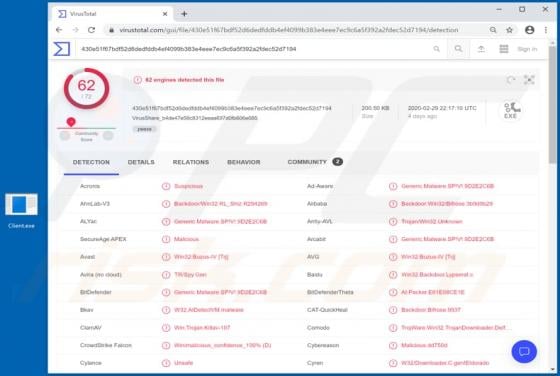Click the search magnifier in VirusTotal bar
The width and height of the screenshot is (560, 376).
(x=458, y=49)
